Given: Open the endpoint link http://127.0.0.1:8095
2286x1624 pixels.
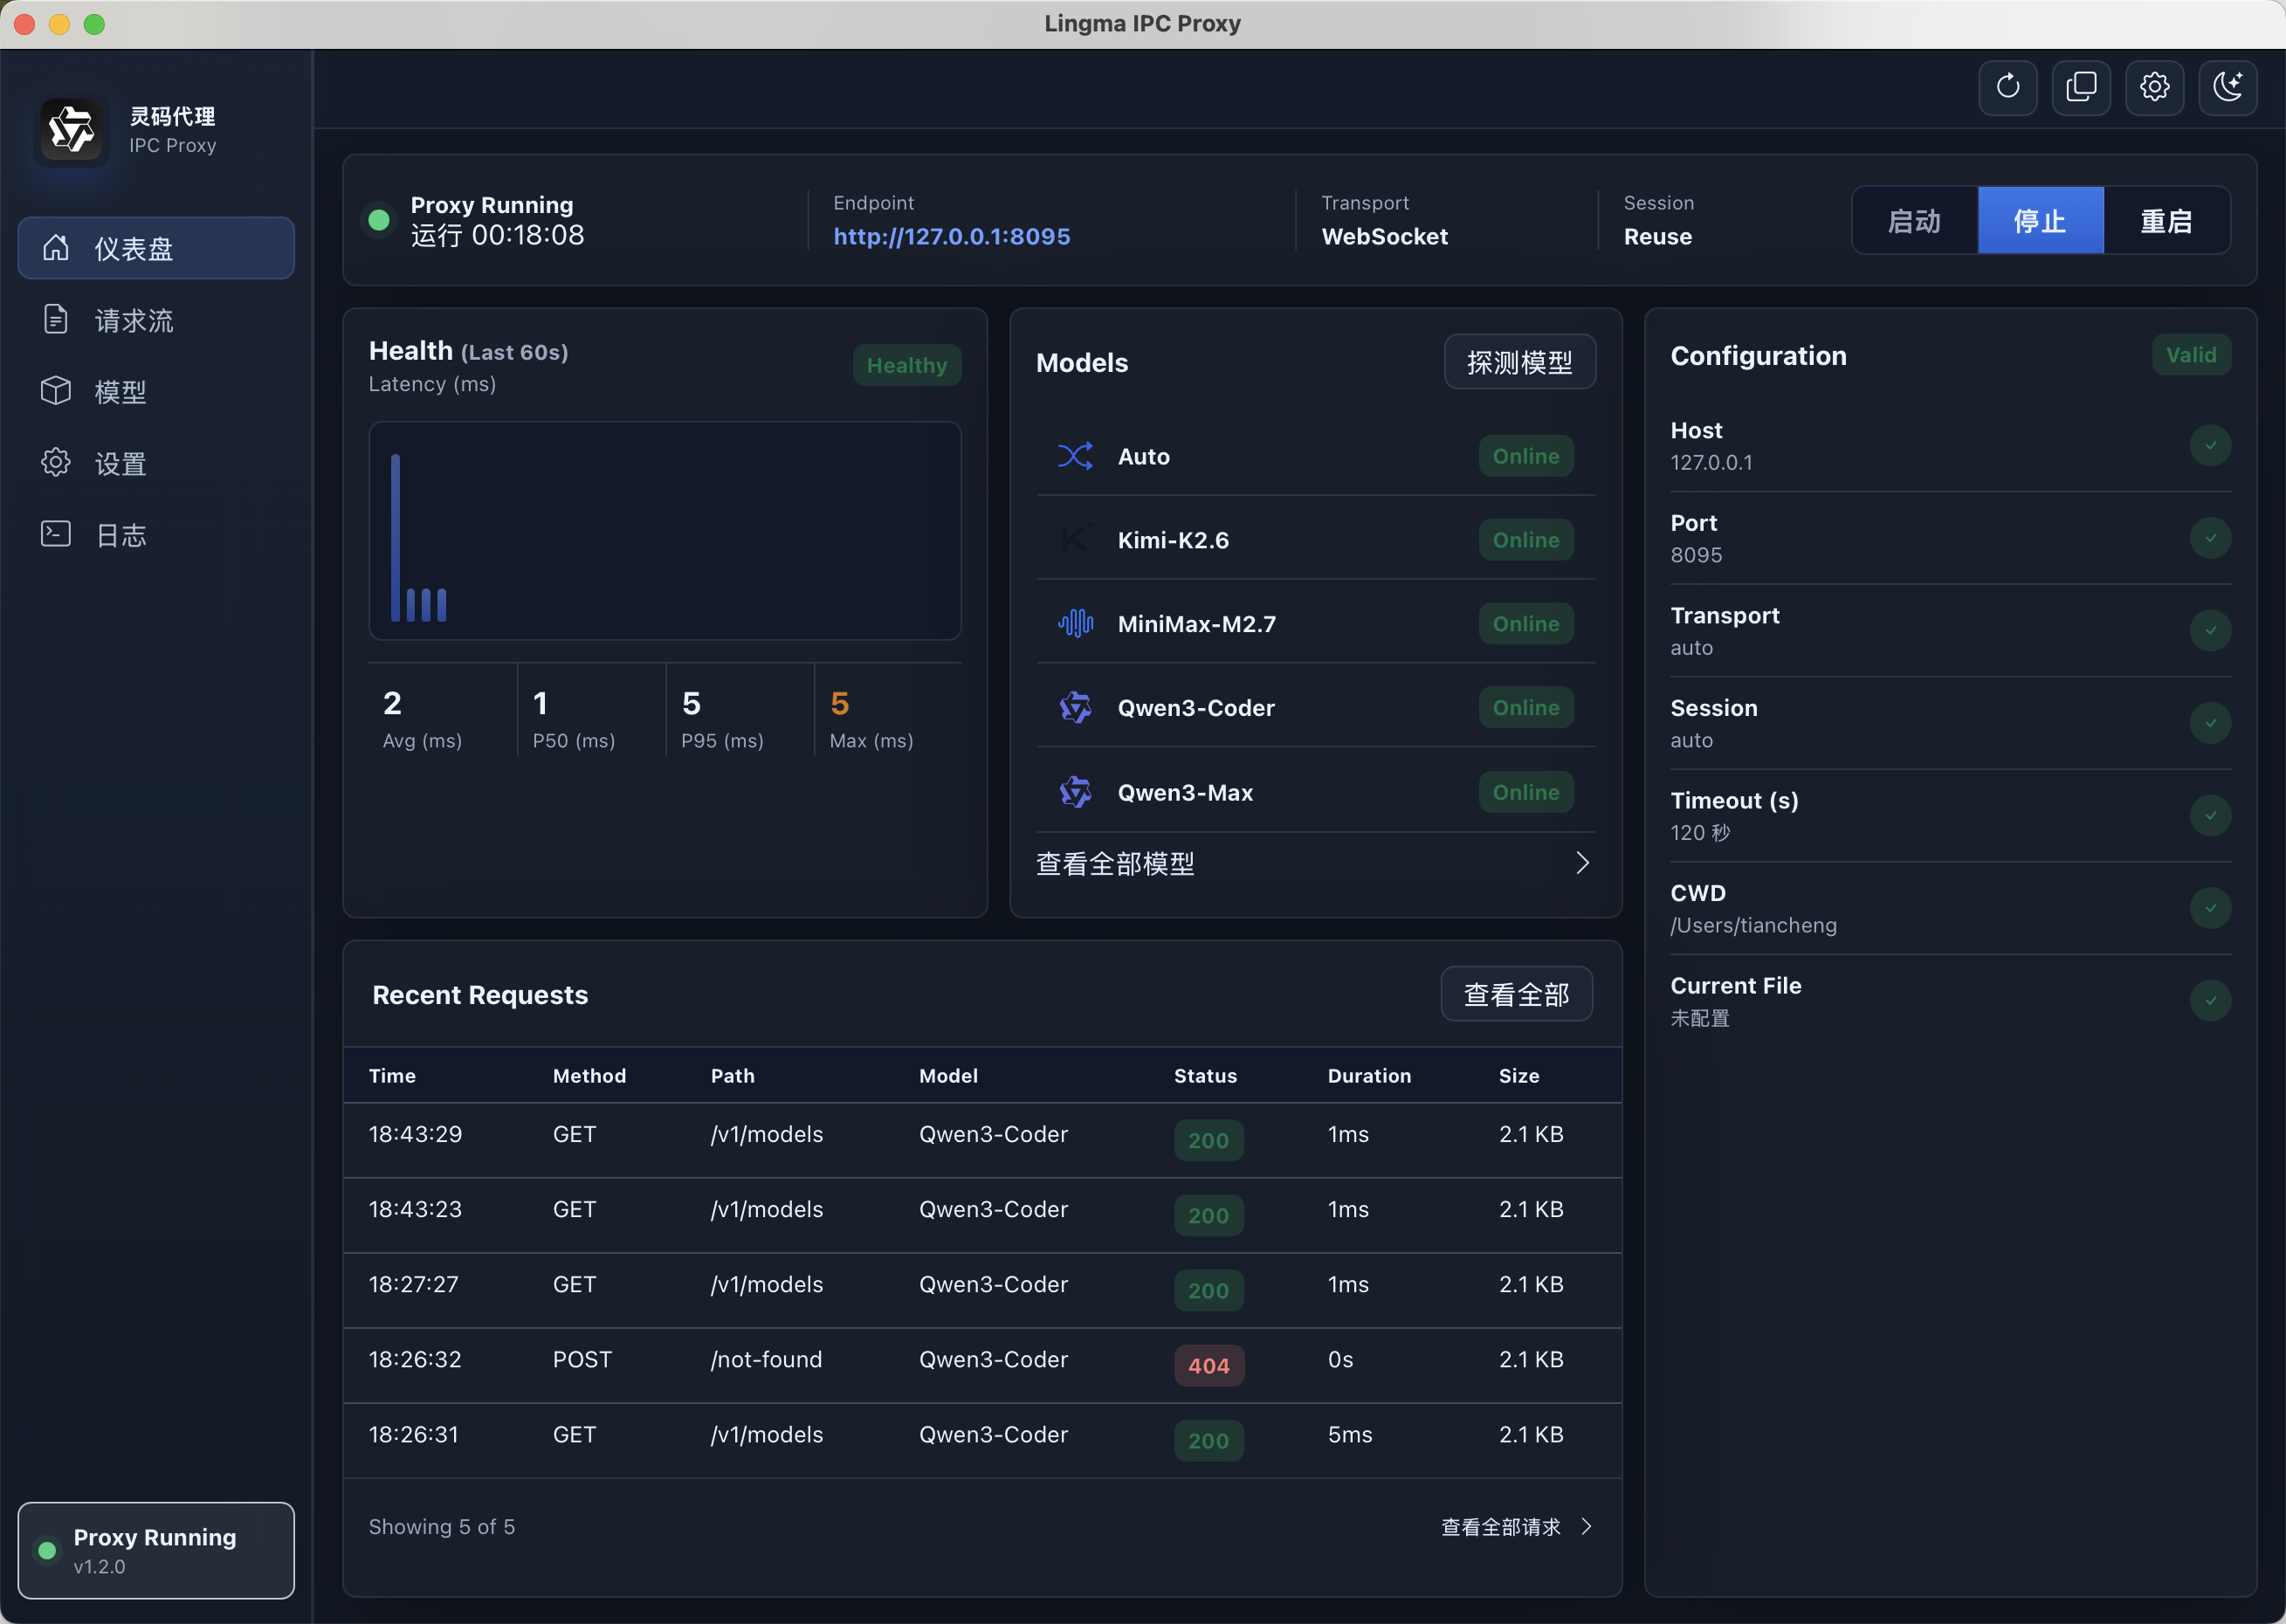Looking at the screenshot, I should 951,236.
